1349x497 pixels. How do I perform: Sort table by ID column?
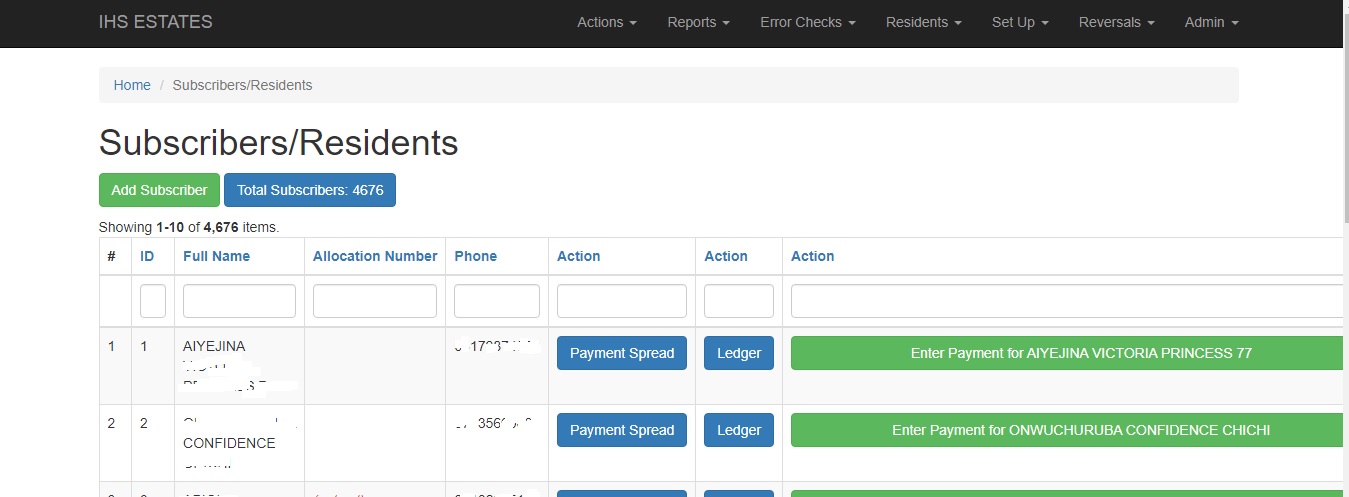click(x=147, y=256)
